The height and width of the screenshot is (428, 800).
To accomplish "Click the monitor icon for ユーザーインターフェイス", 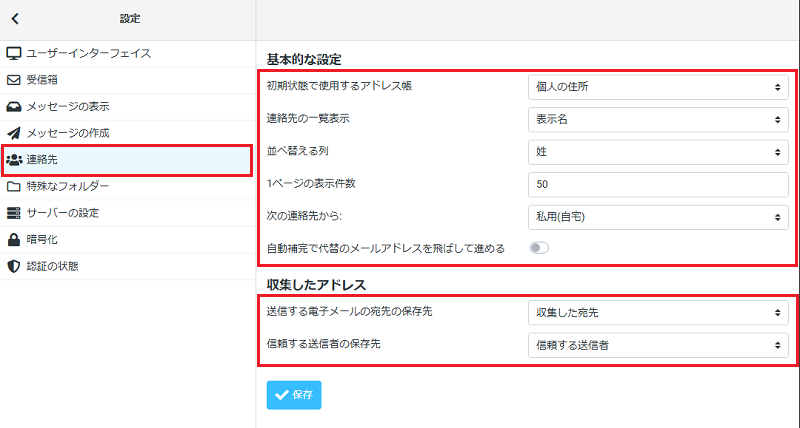I will pyautogui.click(x=14, y=54).
